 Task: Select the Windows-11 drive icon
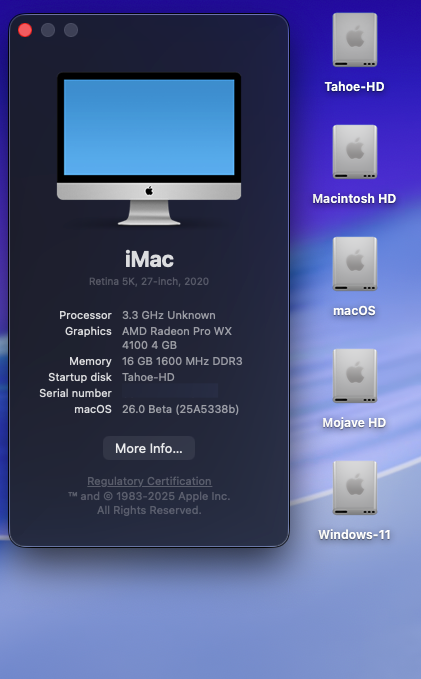click(355, 488)
